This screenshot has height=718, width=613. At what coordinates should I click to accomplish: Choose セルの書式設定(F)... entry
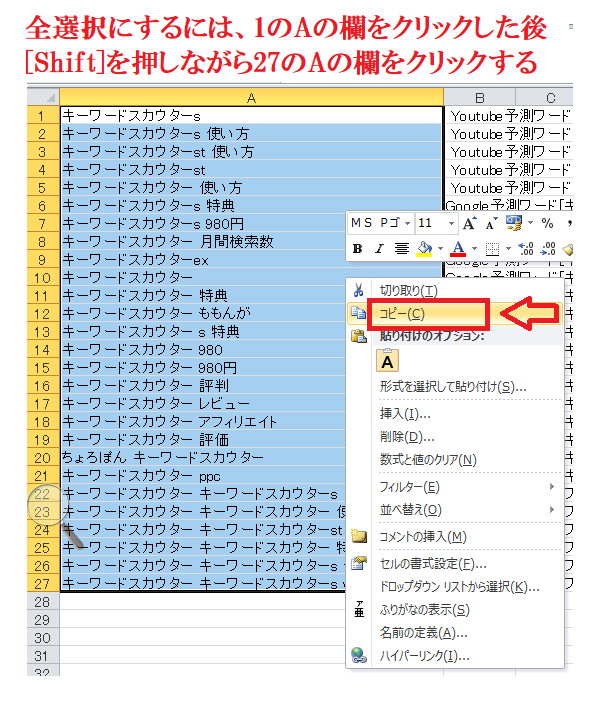click(x=433, y=564)
